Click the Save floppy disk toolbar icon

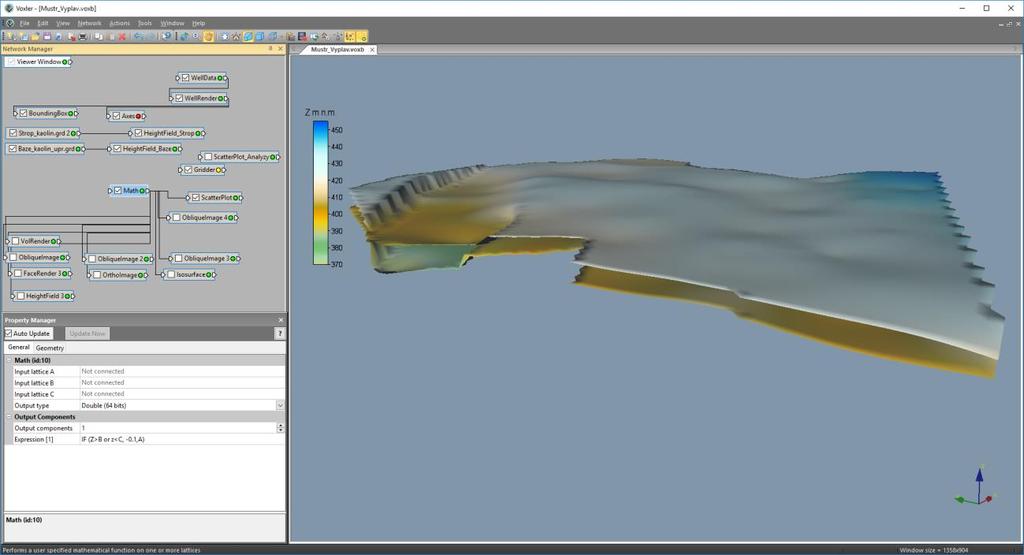click(x=47, y=37)
